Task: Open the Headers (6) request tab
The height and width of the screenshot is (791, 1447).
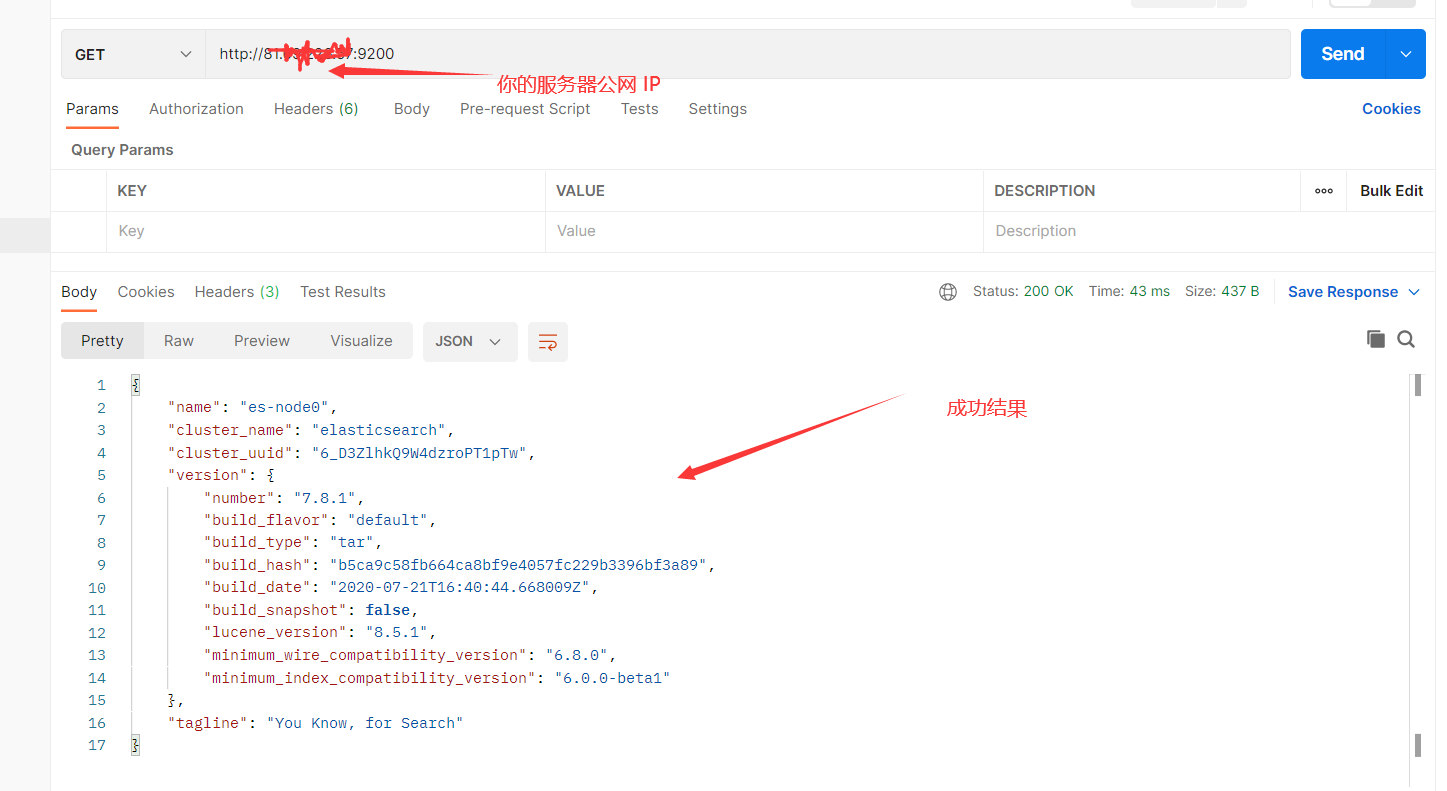Action: click(x=316, y=109)
